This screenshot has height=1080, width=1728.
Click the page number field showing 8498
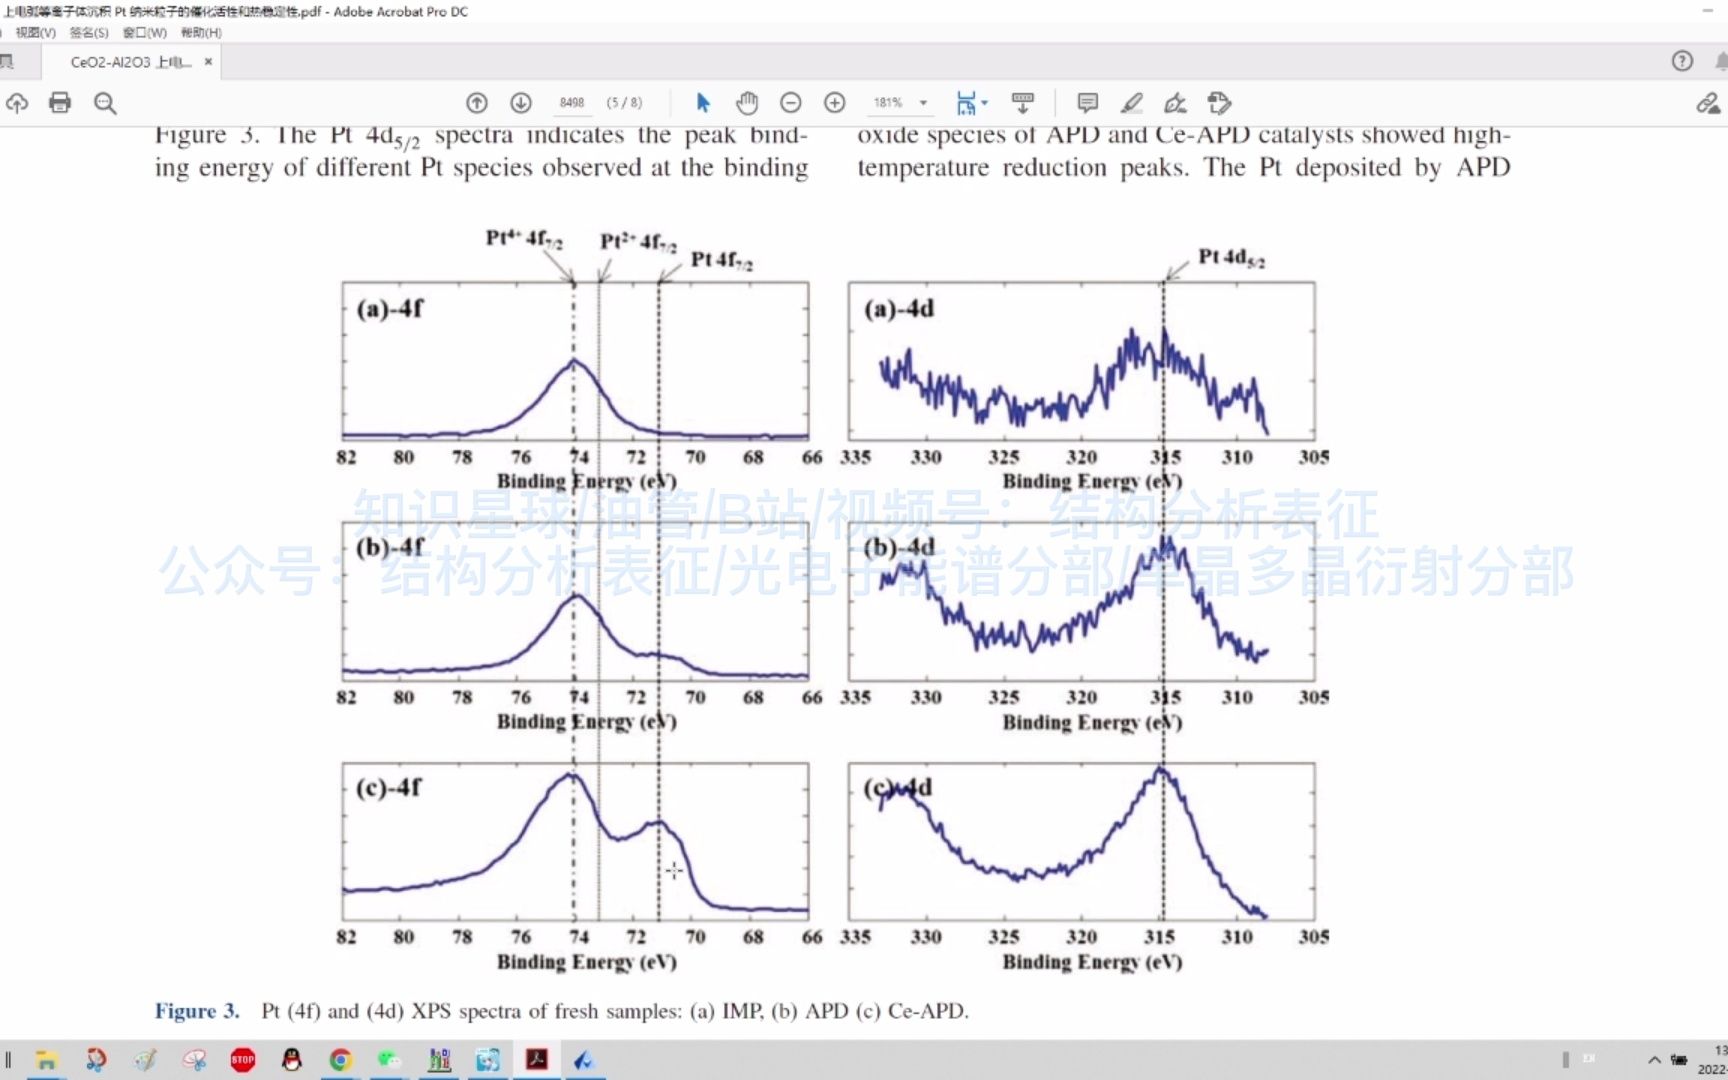tap(572, 103)
